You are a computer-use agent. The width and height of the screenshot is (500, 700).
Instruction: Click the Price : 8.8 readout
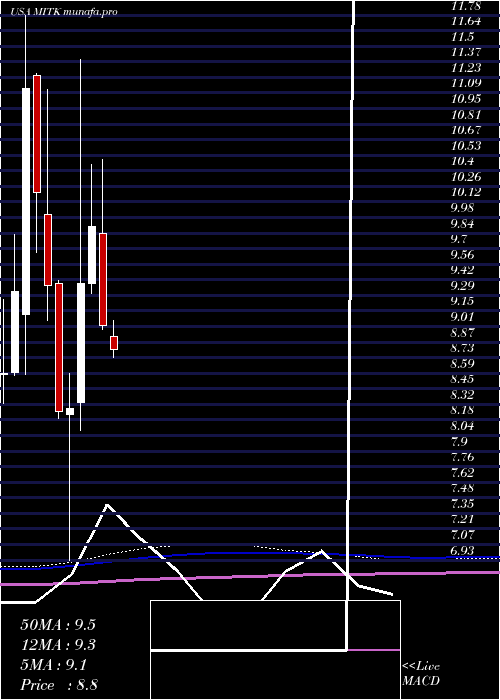coord(59,685)
